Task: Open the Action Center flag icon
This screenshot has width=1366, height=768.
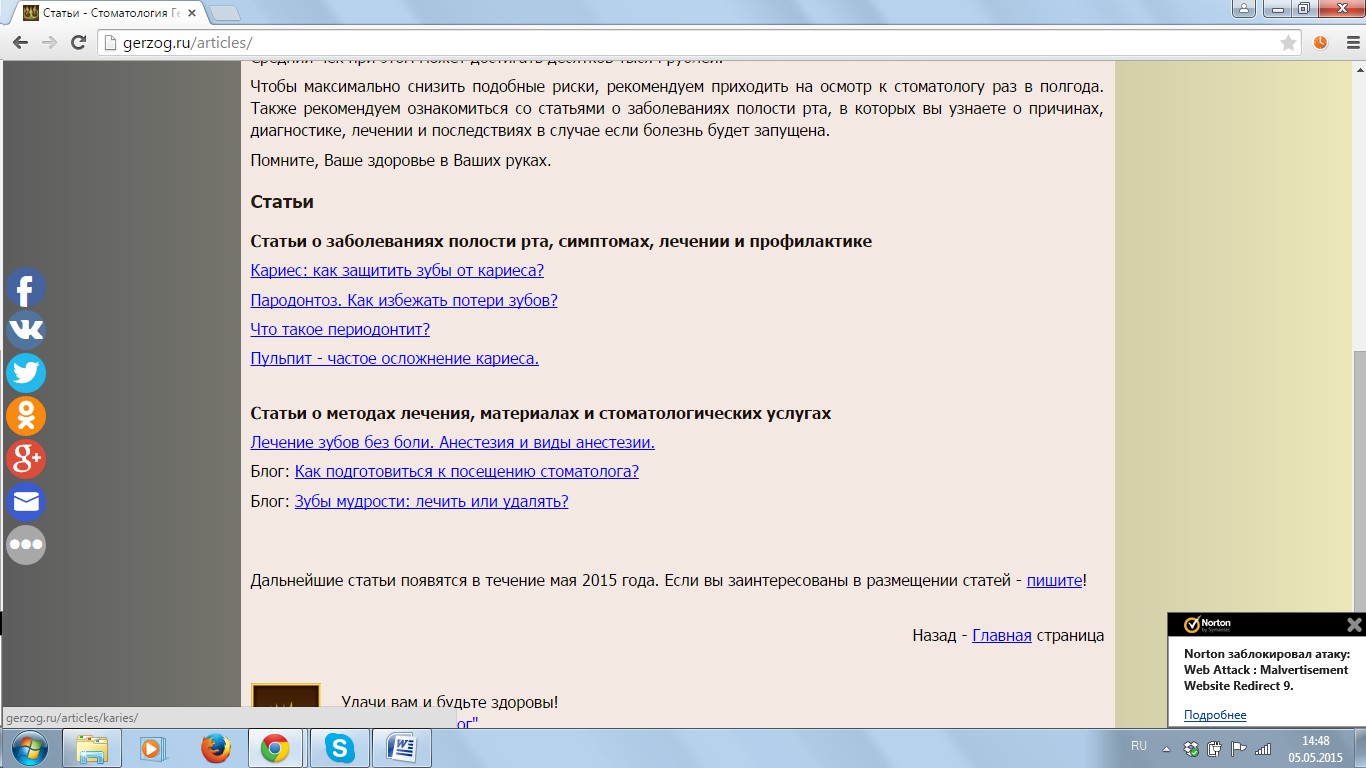Action: click(1239, 748)
